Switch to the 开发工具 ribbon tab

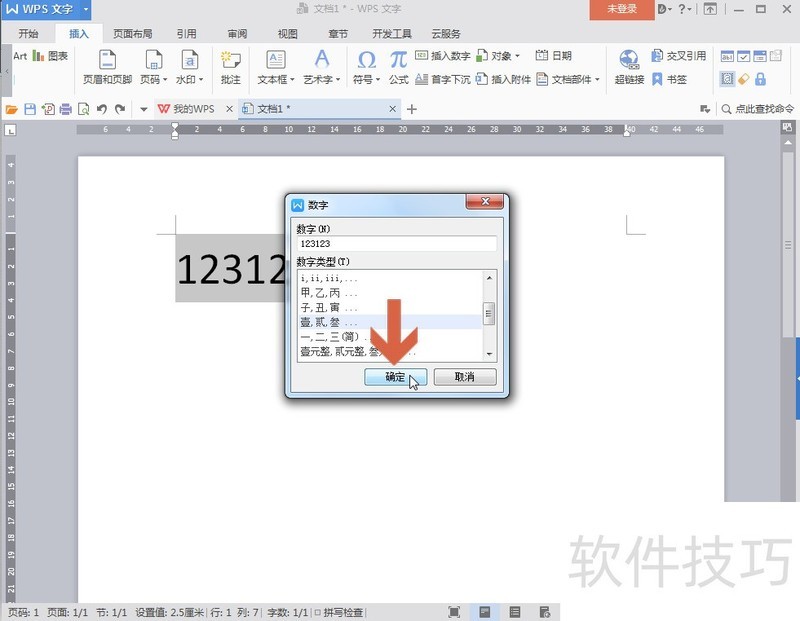[392, 34]
